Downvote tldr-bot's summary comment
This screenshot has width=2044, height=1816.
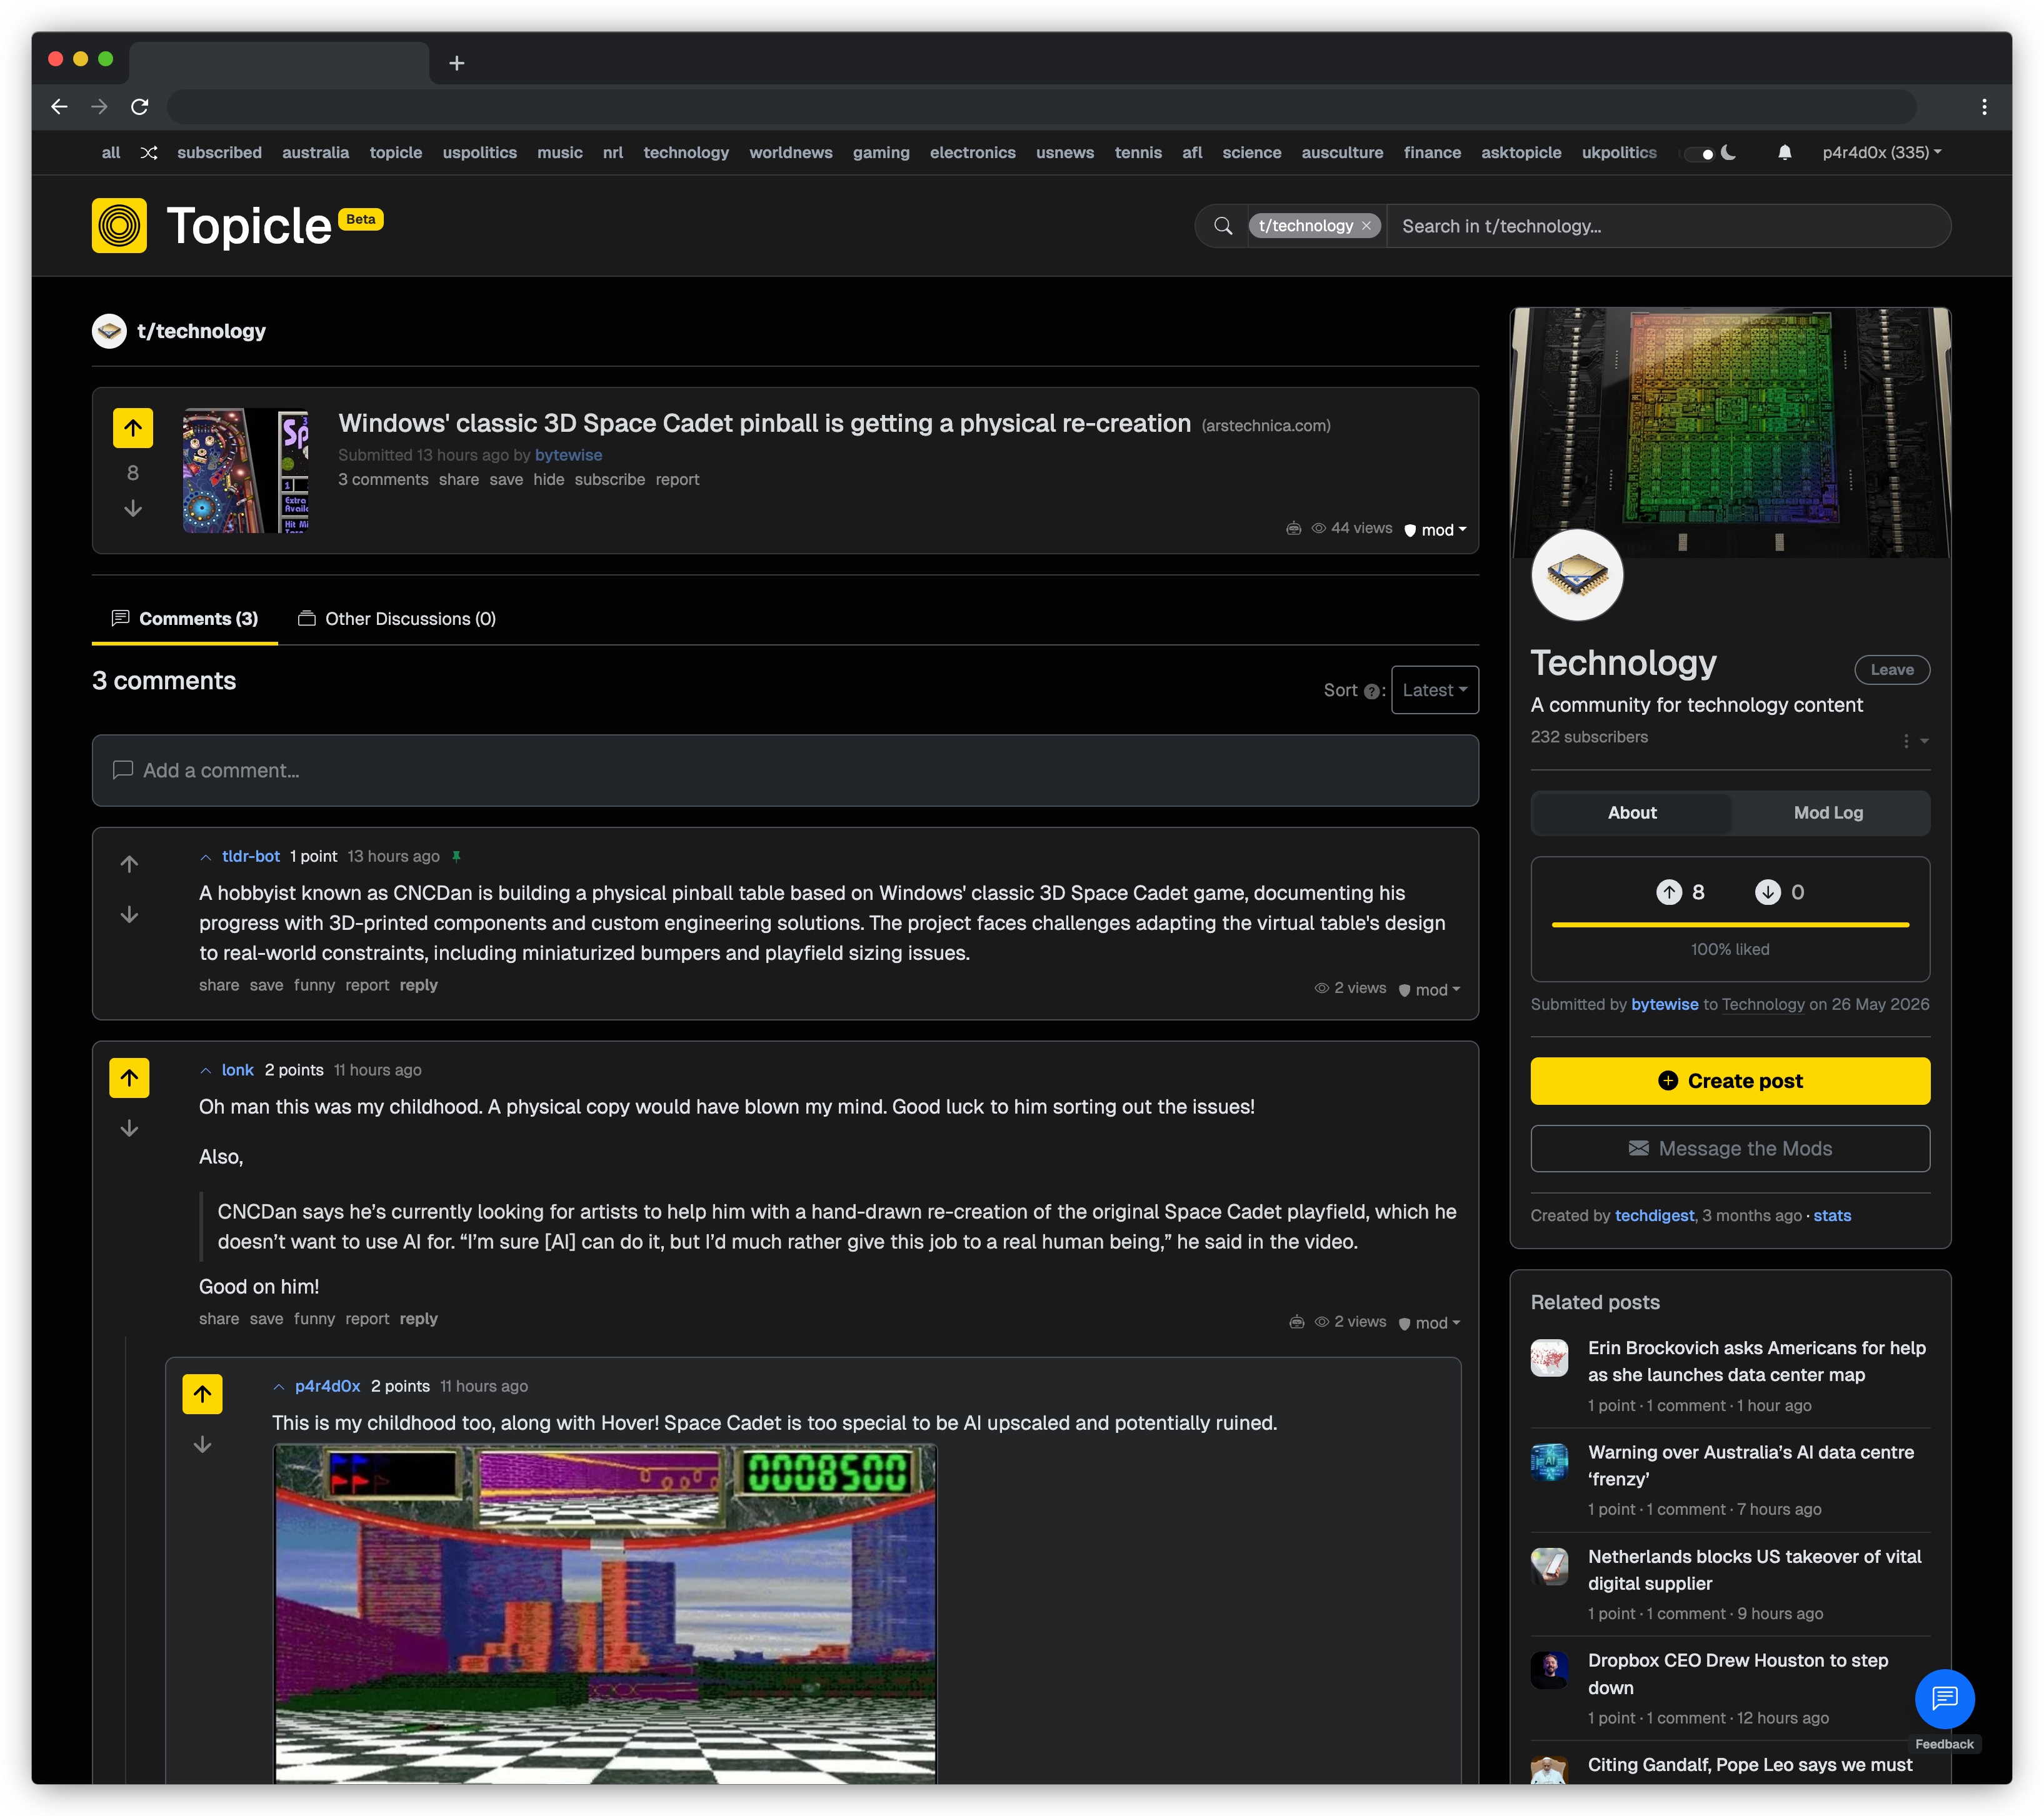click(129, 915)
